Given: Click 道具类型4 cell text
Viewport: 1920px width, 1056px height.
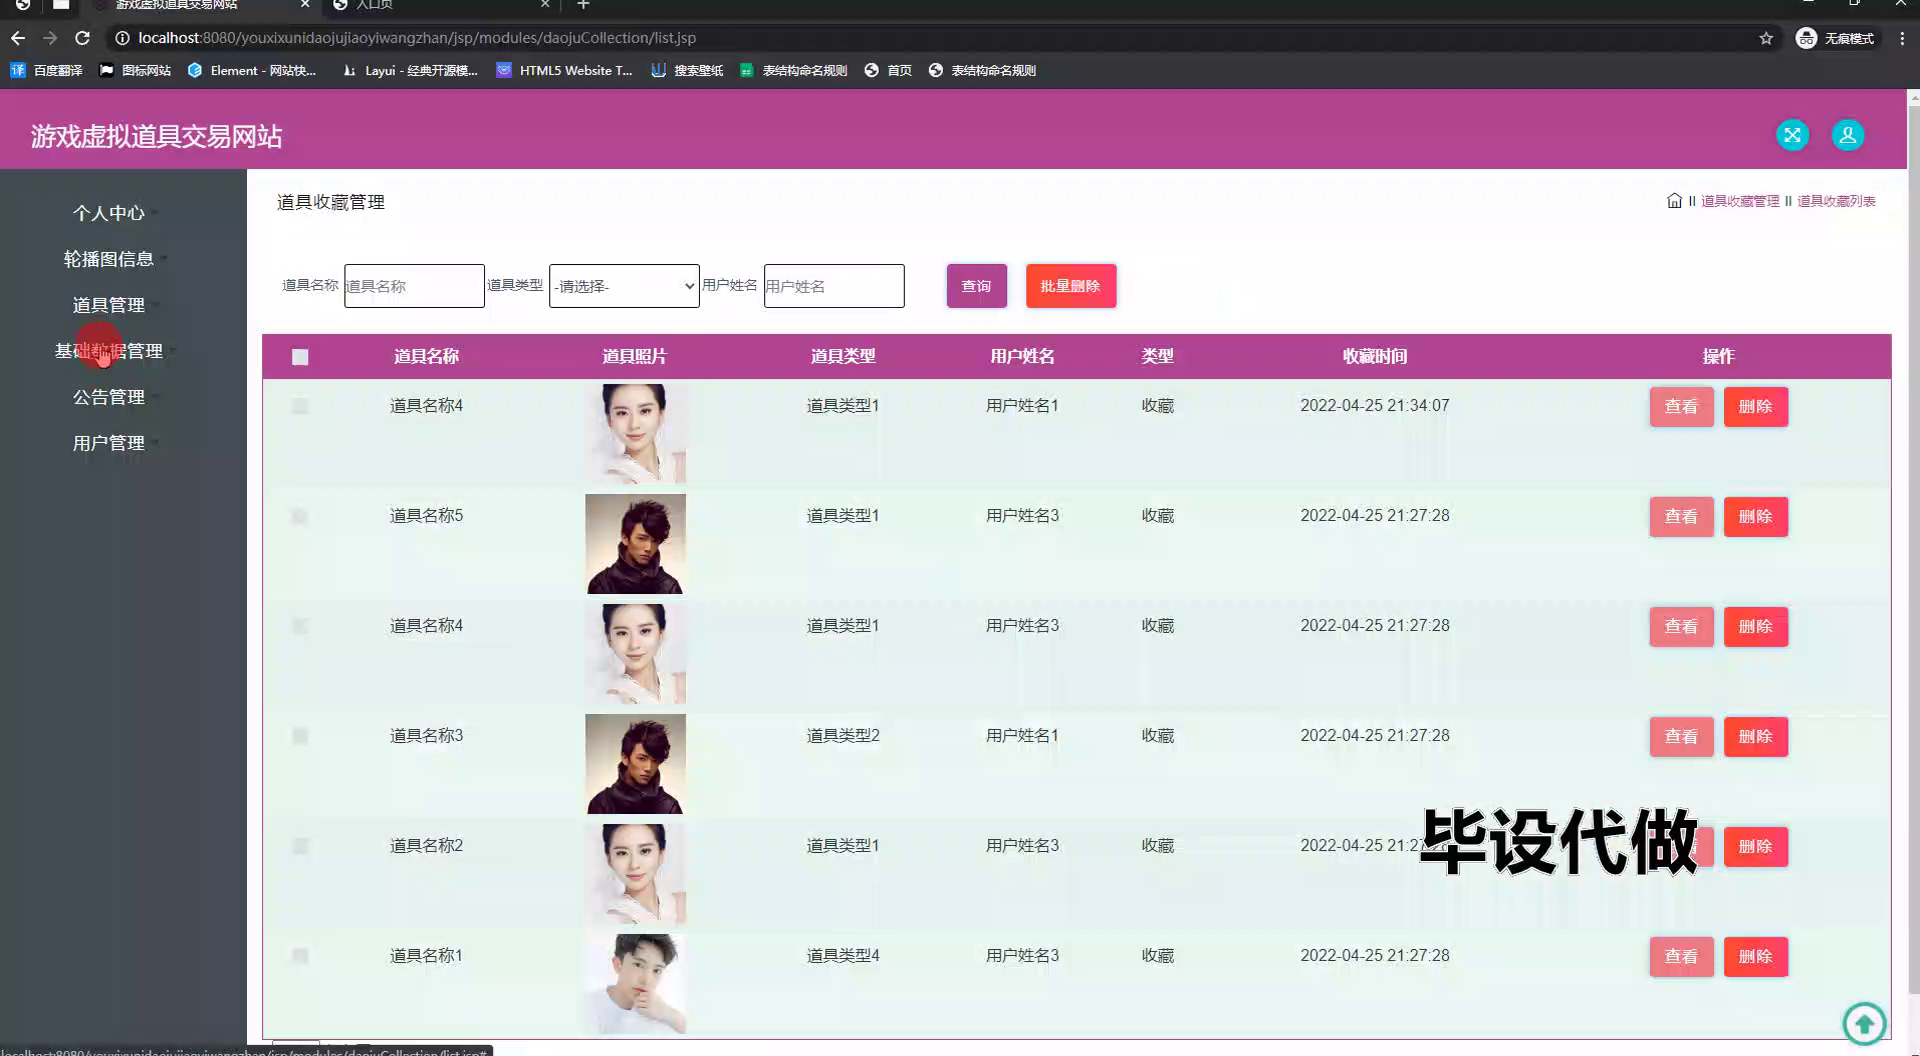Looking at the screenshot, I should coord(843,955).
